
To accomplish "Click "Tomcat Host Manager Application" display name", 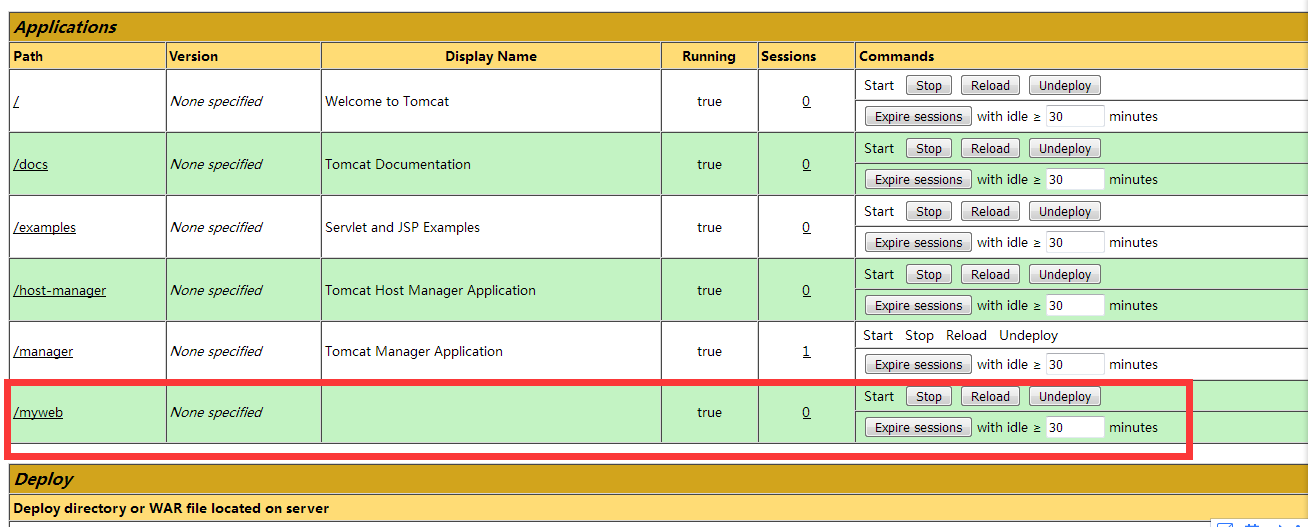I will [430, 290].
